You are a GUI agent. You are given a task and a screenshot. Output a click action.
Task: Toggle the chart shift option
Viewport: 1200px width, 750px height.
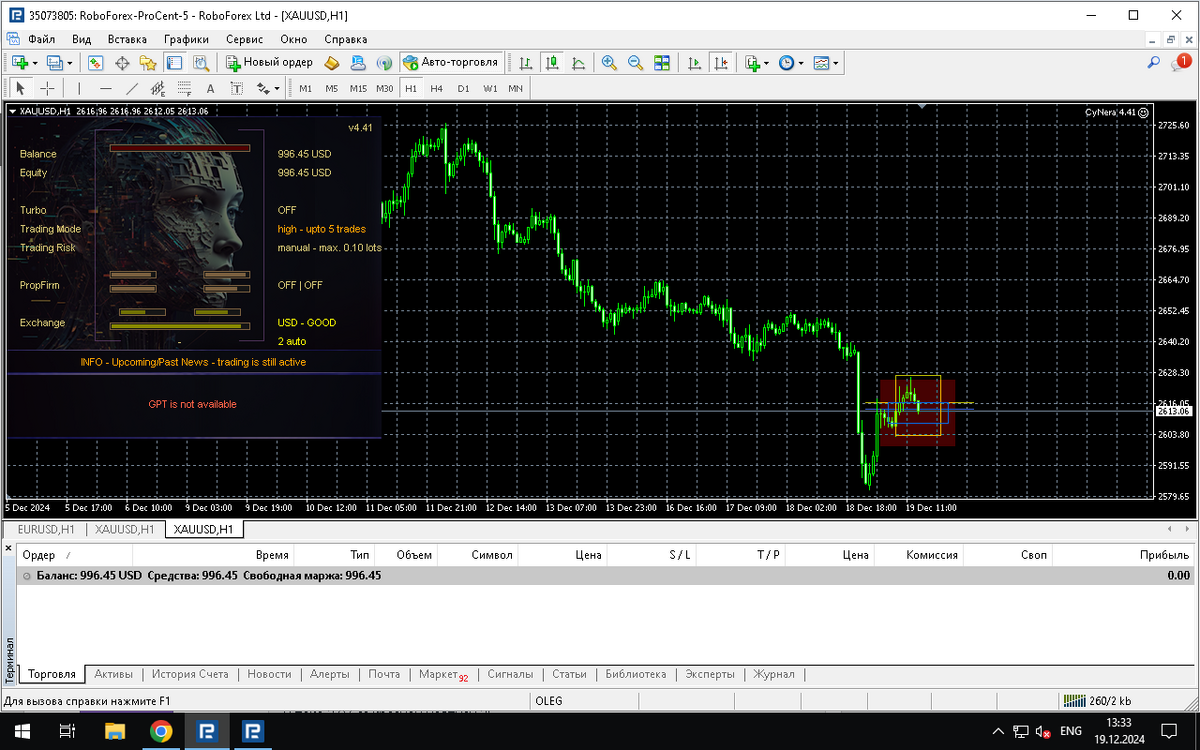click(x=720, y=62)
